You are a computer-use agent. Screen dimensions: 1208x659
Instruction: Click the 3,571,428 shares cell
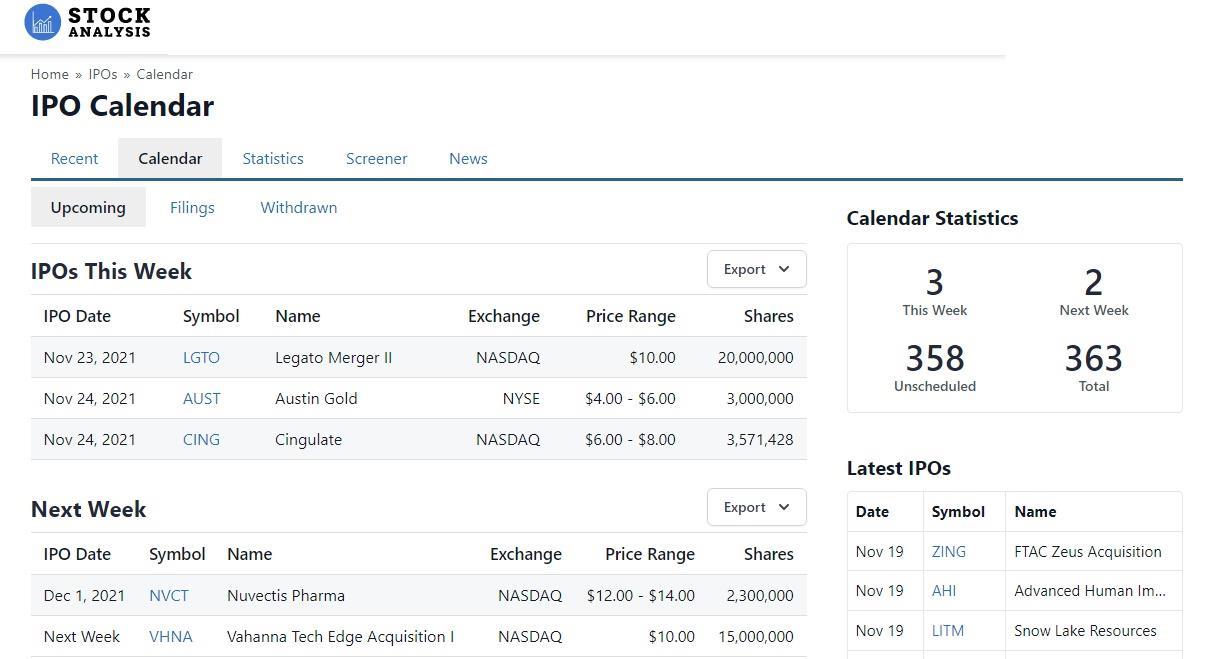pos(760,439)
